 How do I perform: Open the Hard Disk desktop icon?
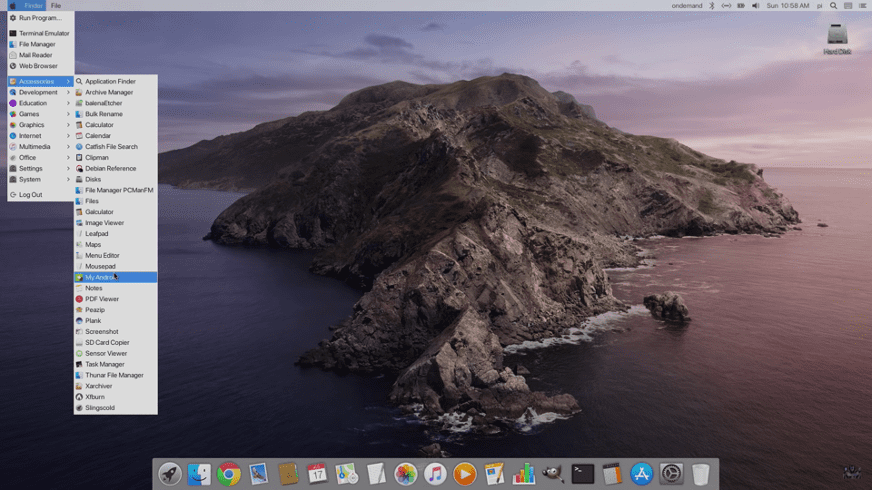[x=837, y=38]
